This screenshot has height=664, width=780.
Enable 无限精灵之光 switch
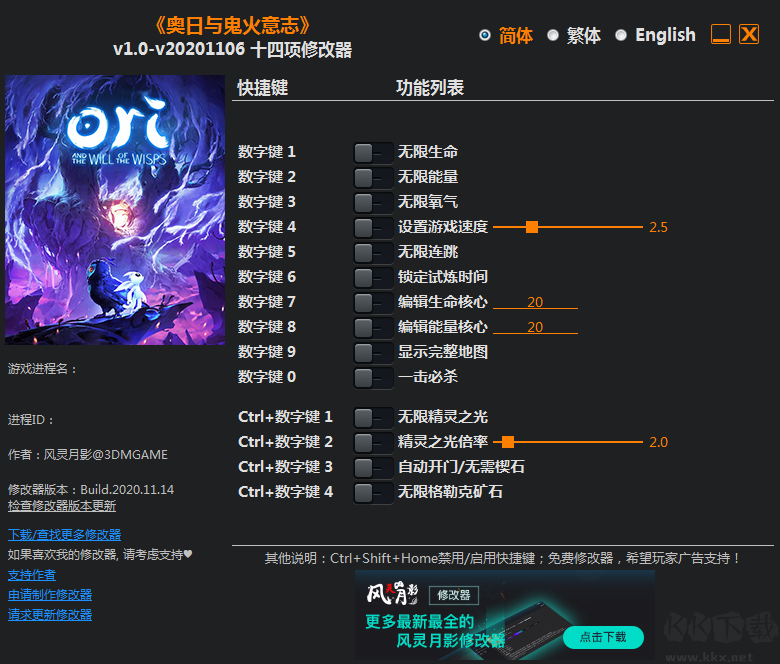(x=374, y=418)
